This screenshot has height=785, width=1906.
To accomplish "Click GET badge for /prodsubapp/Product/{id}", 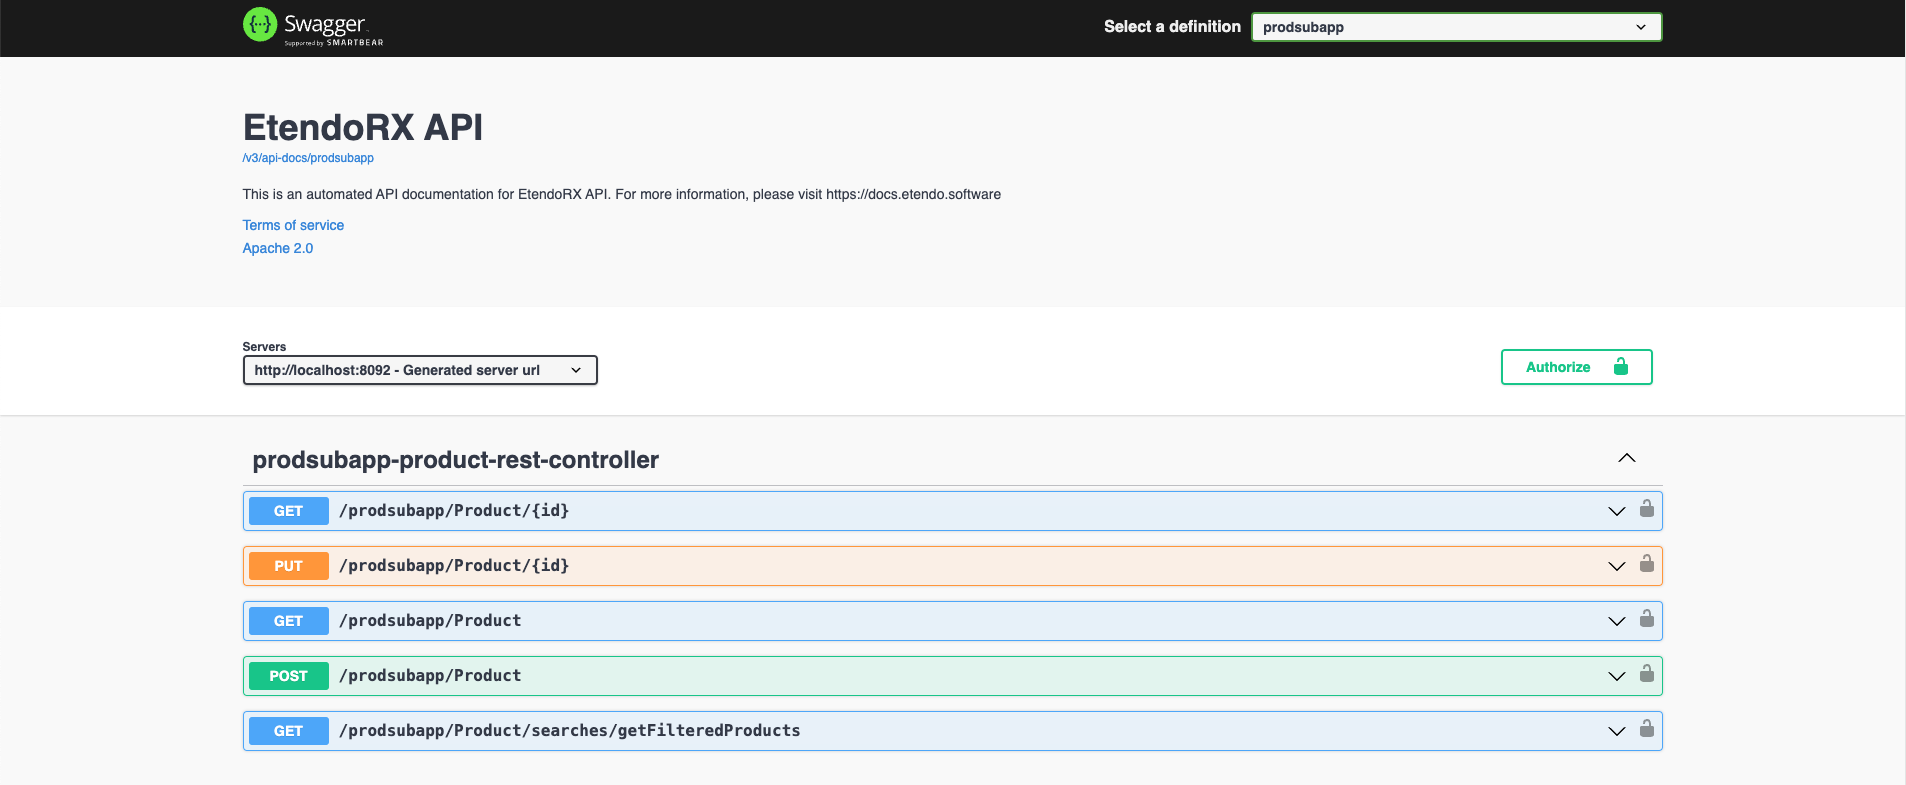I will 288,511.
